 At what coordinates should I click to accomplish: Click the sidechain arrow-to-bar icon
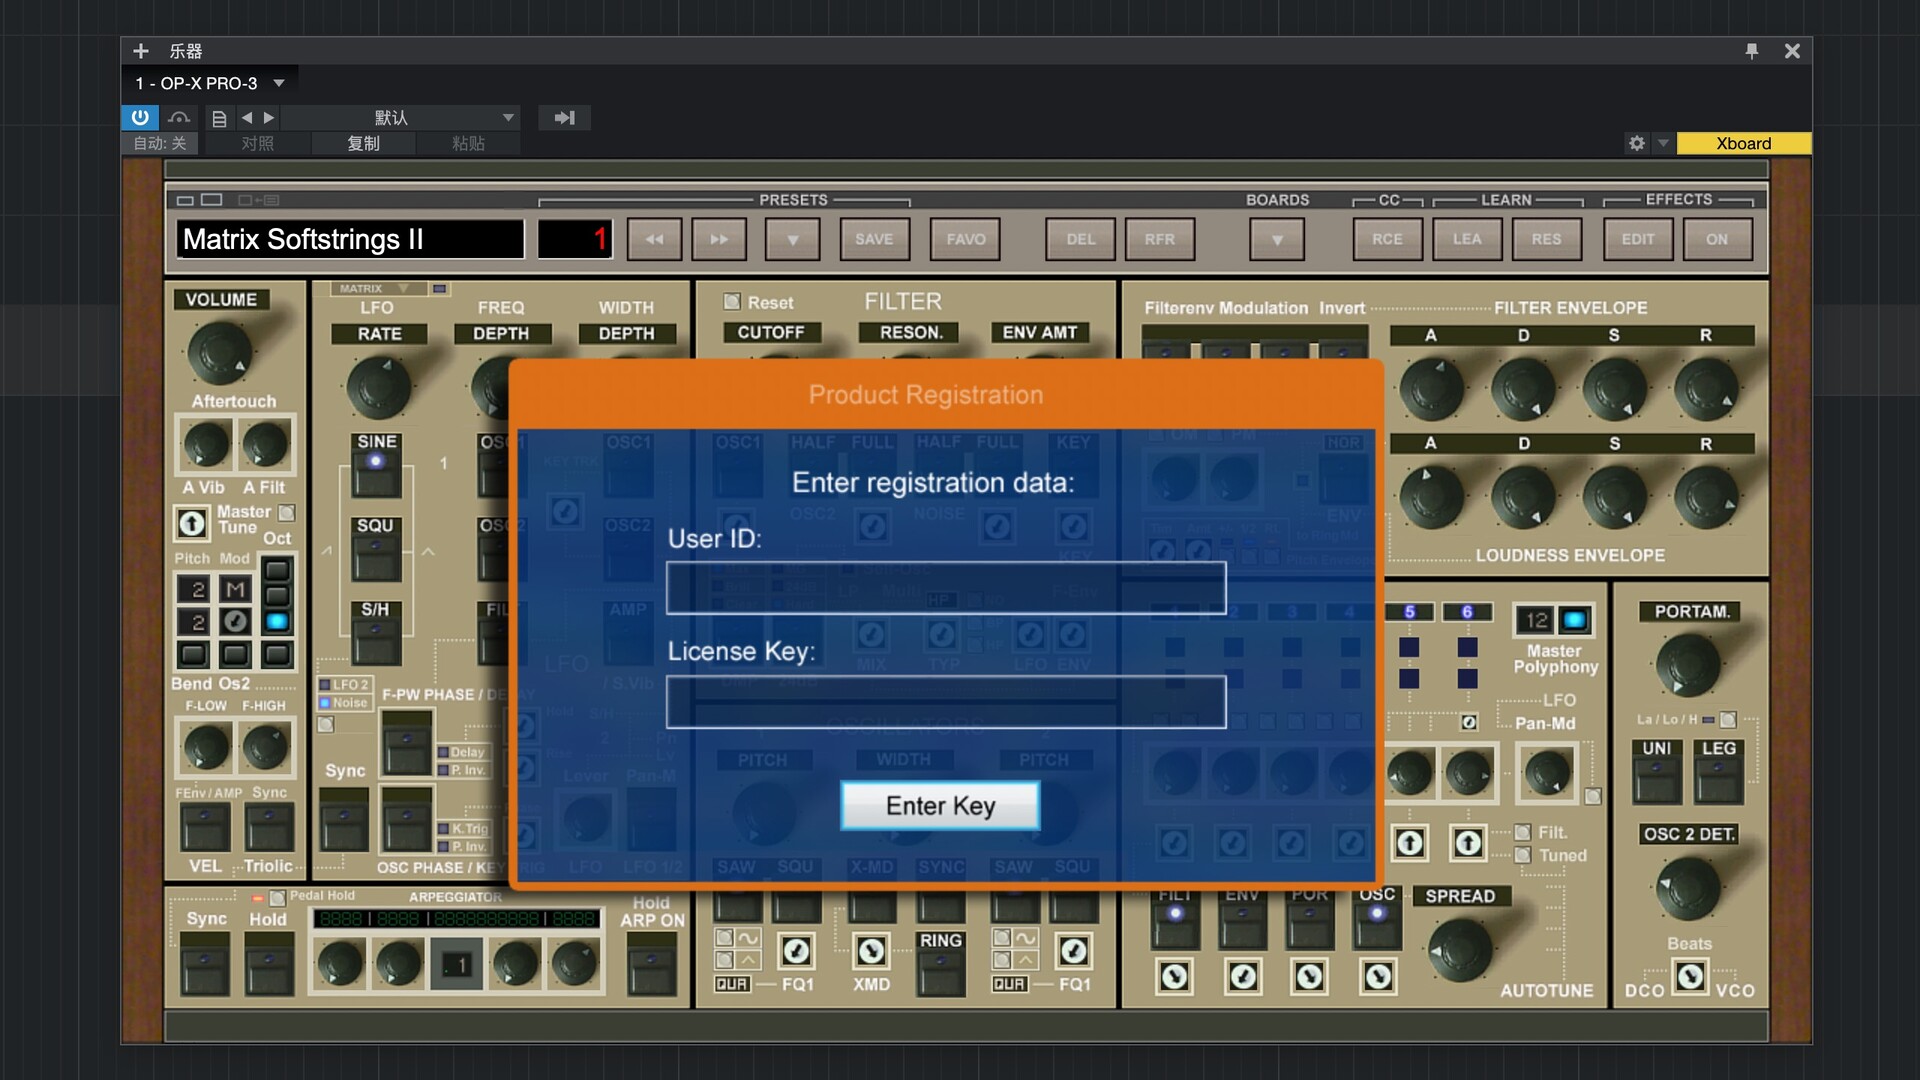564,118
